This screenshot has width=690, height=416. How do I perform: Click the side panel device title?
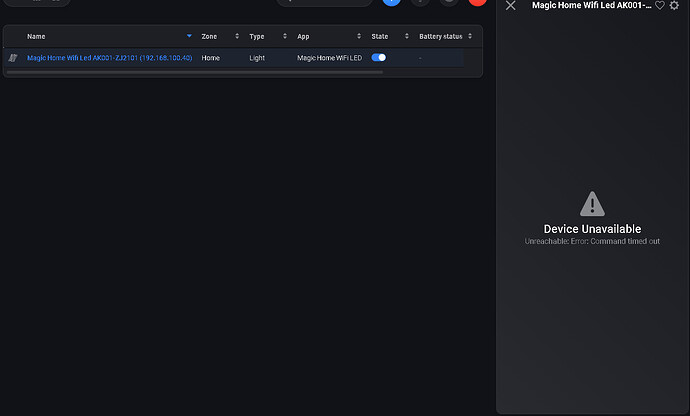coord(591,5)
